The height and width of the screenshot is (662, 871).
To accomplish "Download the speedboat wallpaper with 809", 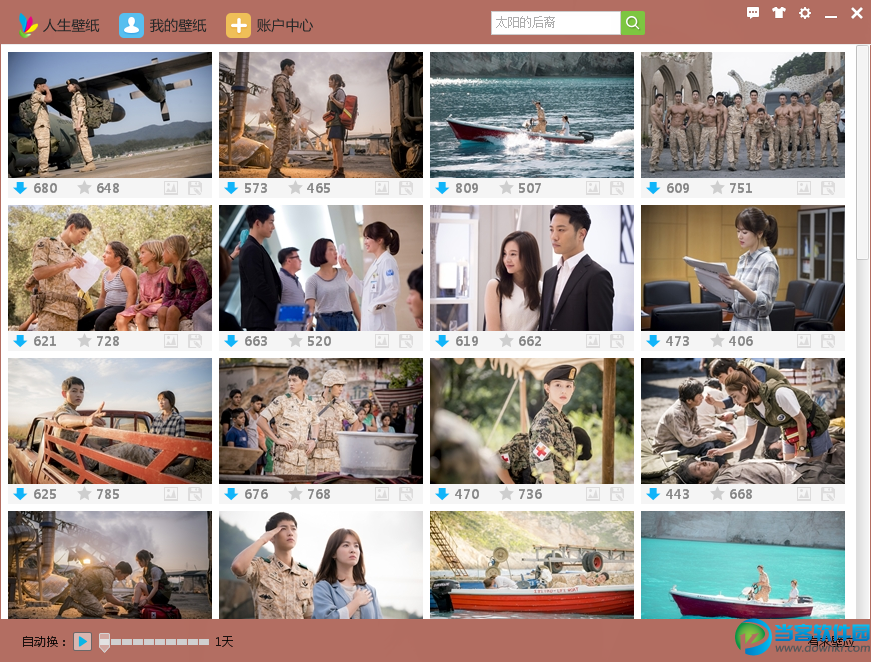I will 442,188.
